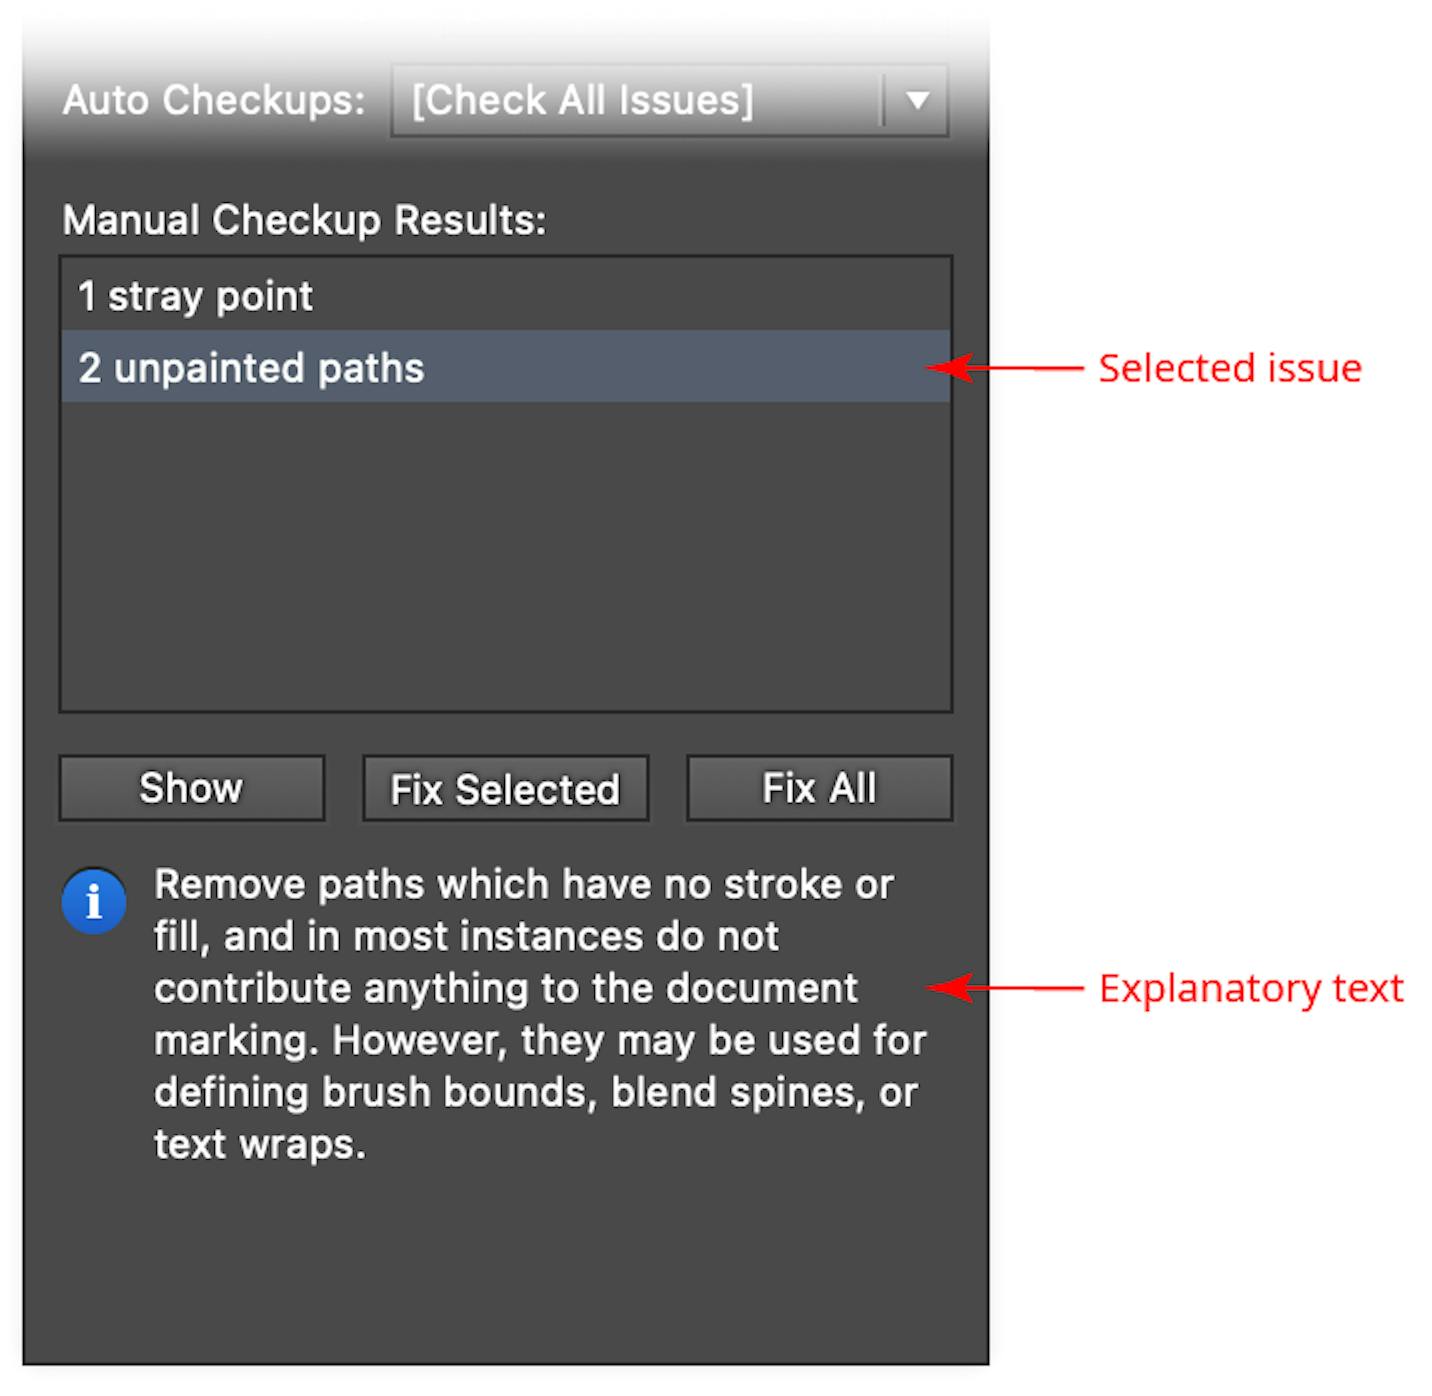Highlight the stray point result entry
Image resolution: width=1432 pixels, height=1396 pixels.
400,295
